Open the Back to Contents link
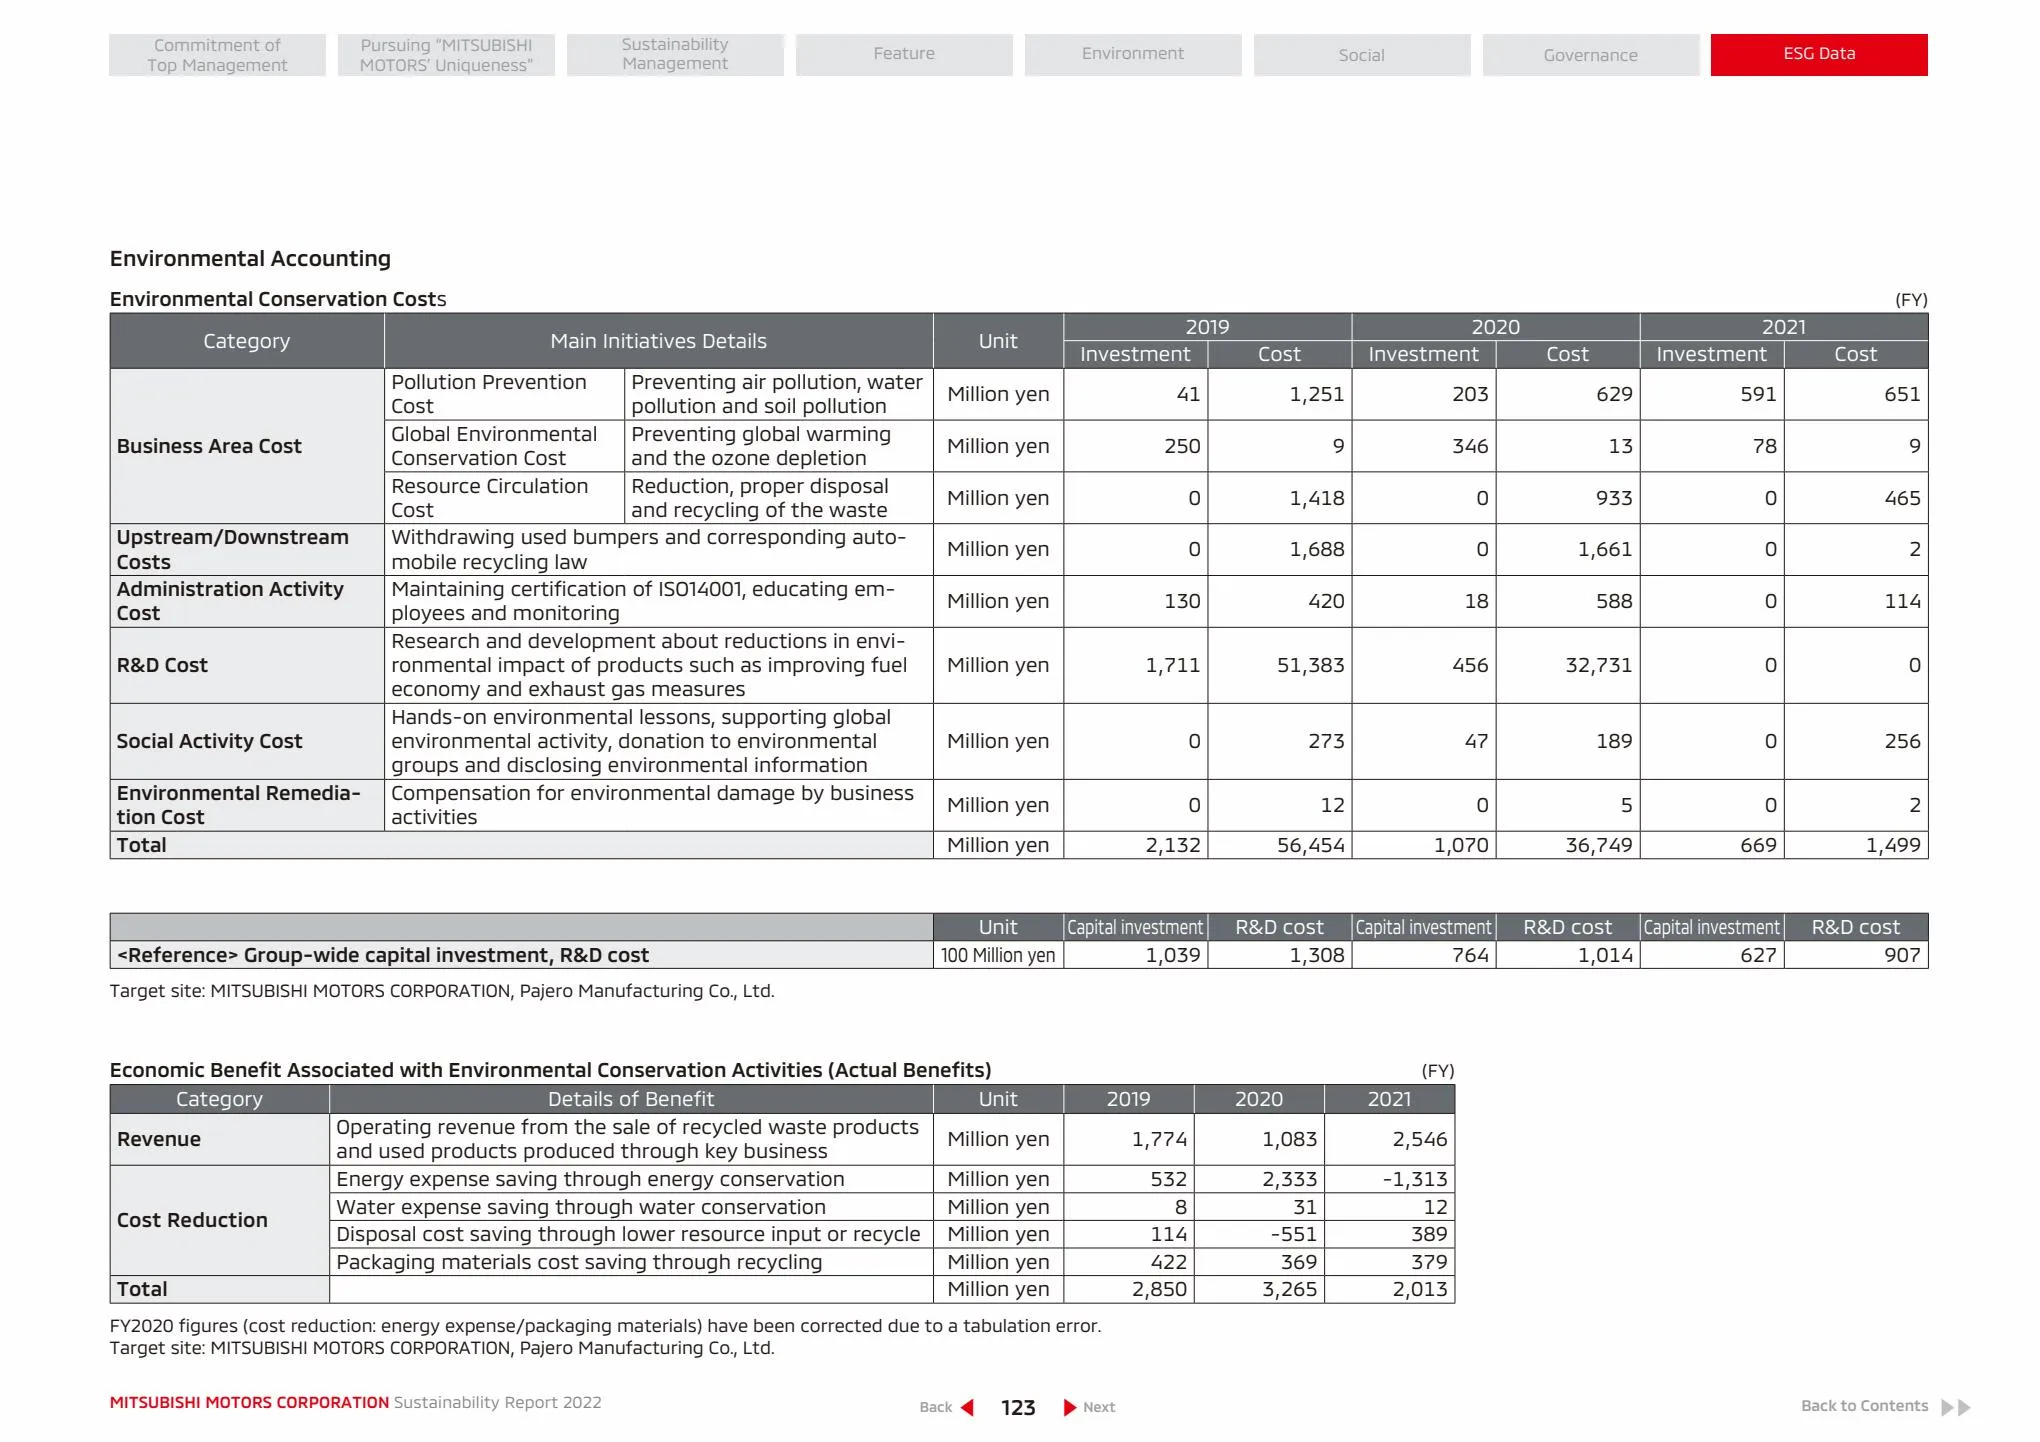 click(1864, 1406)
